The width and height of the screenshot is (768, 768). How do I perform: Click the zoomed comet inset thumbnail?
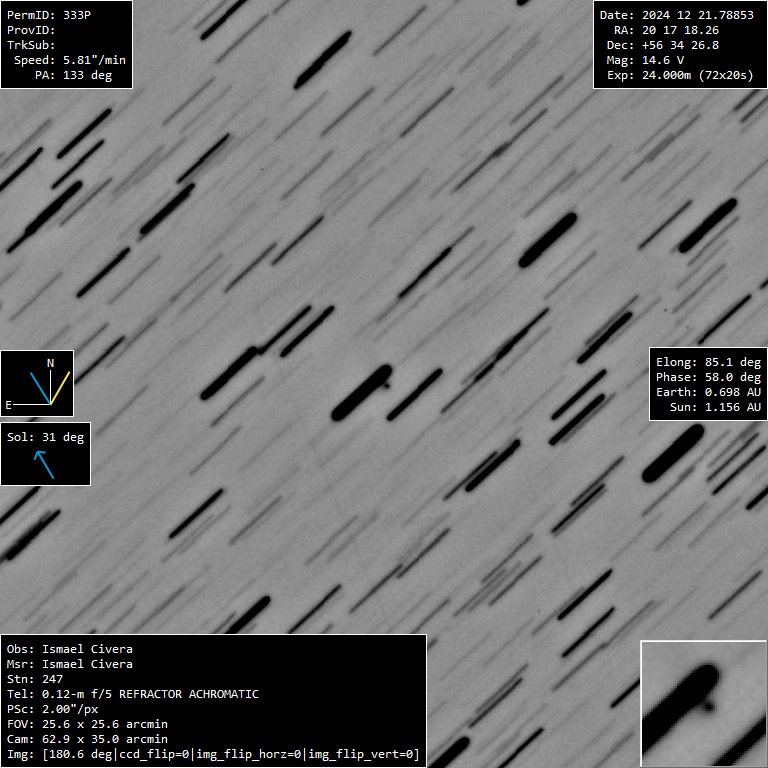point(703,703)
